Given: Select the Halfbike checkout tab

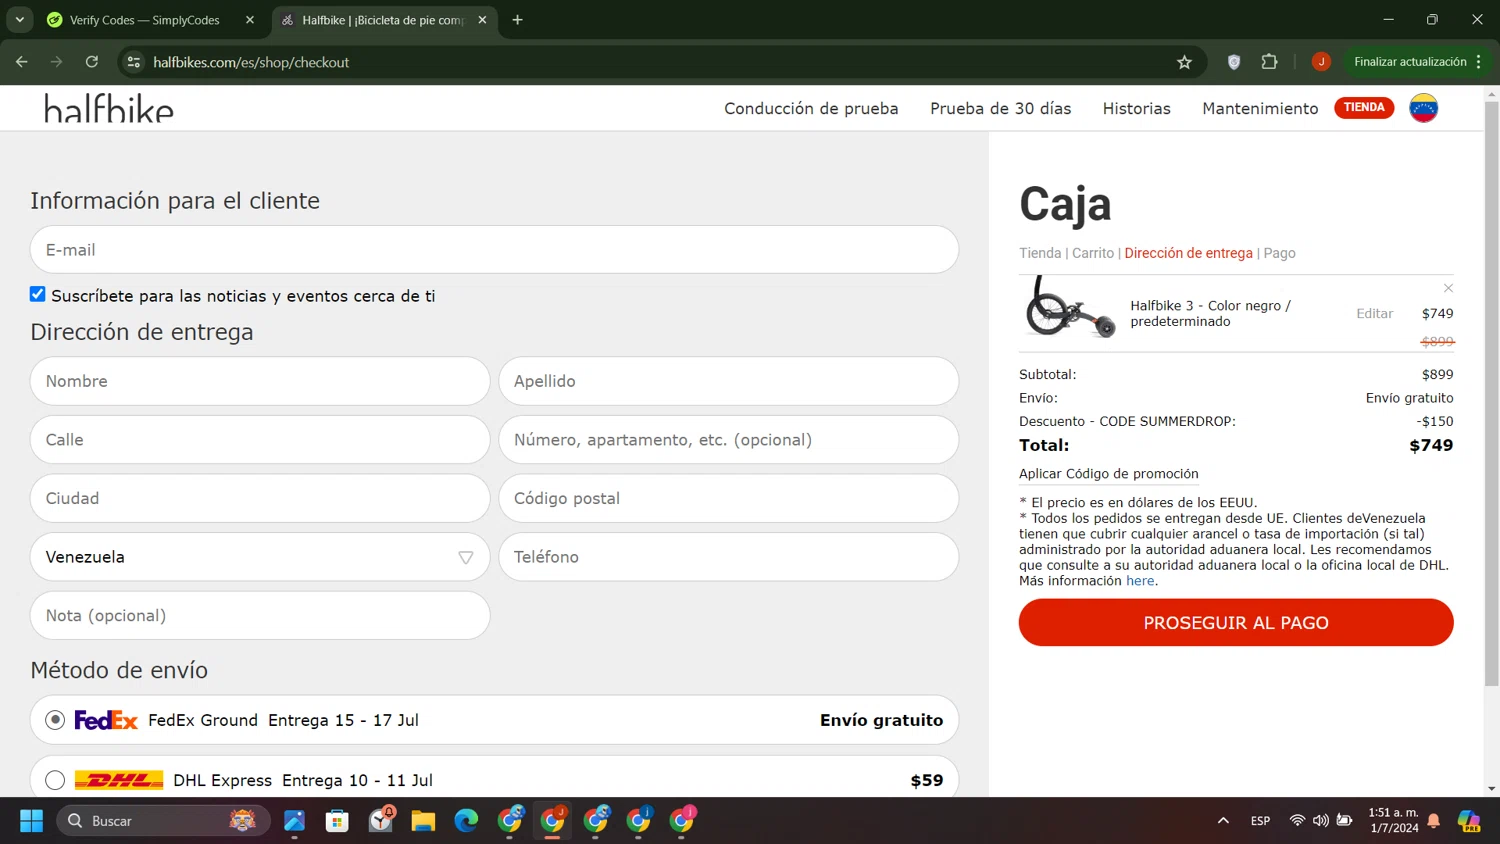Looking at the screenshot, I should [384, 20].
